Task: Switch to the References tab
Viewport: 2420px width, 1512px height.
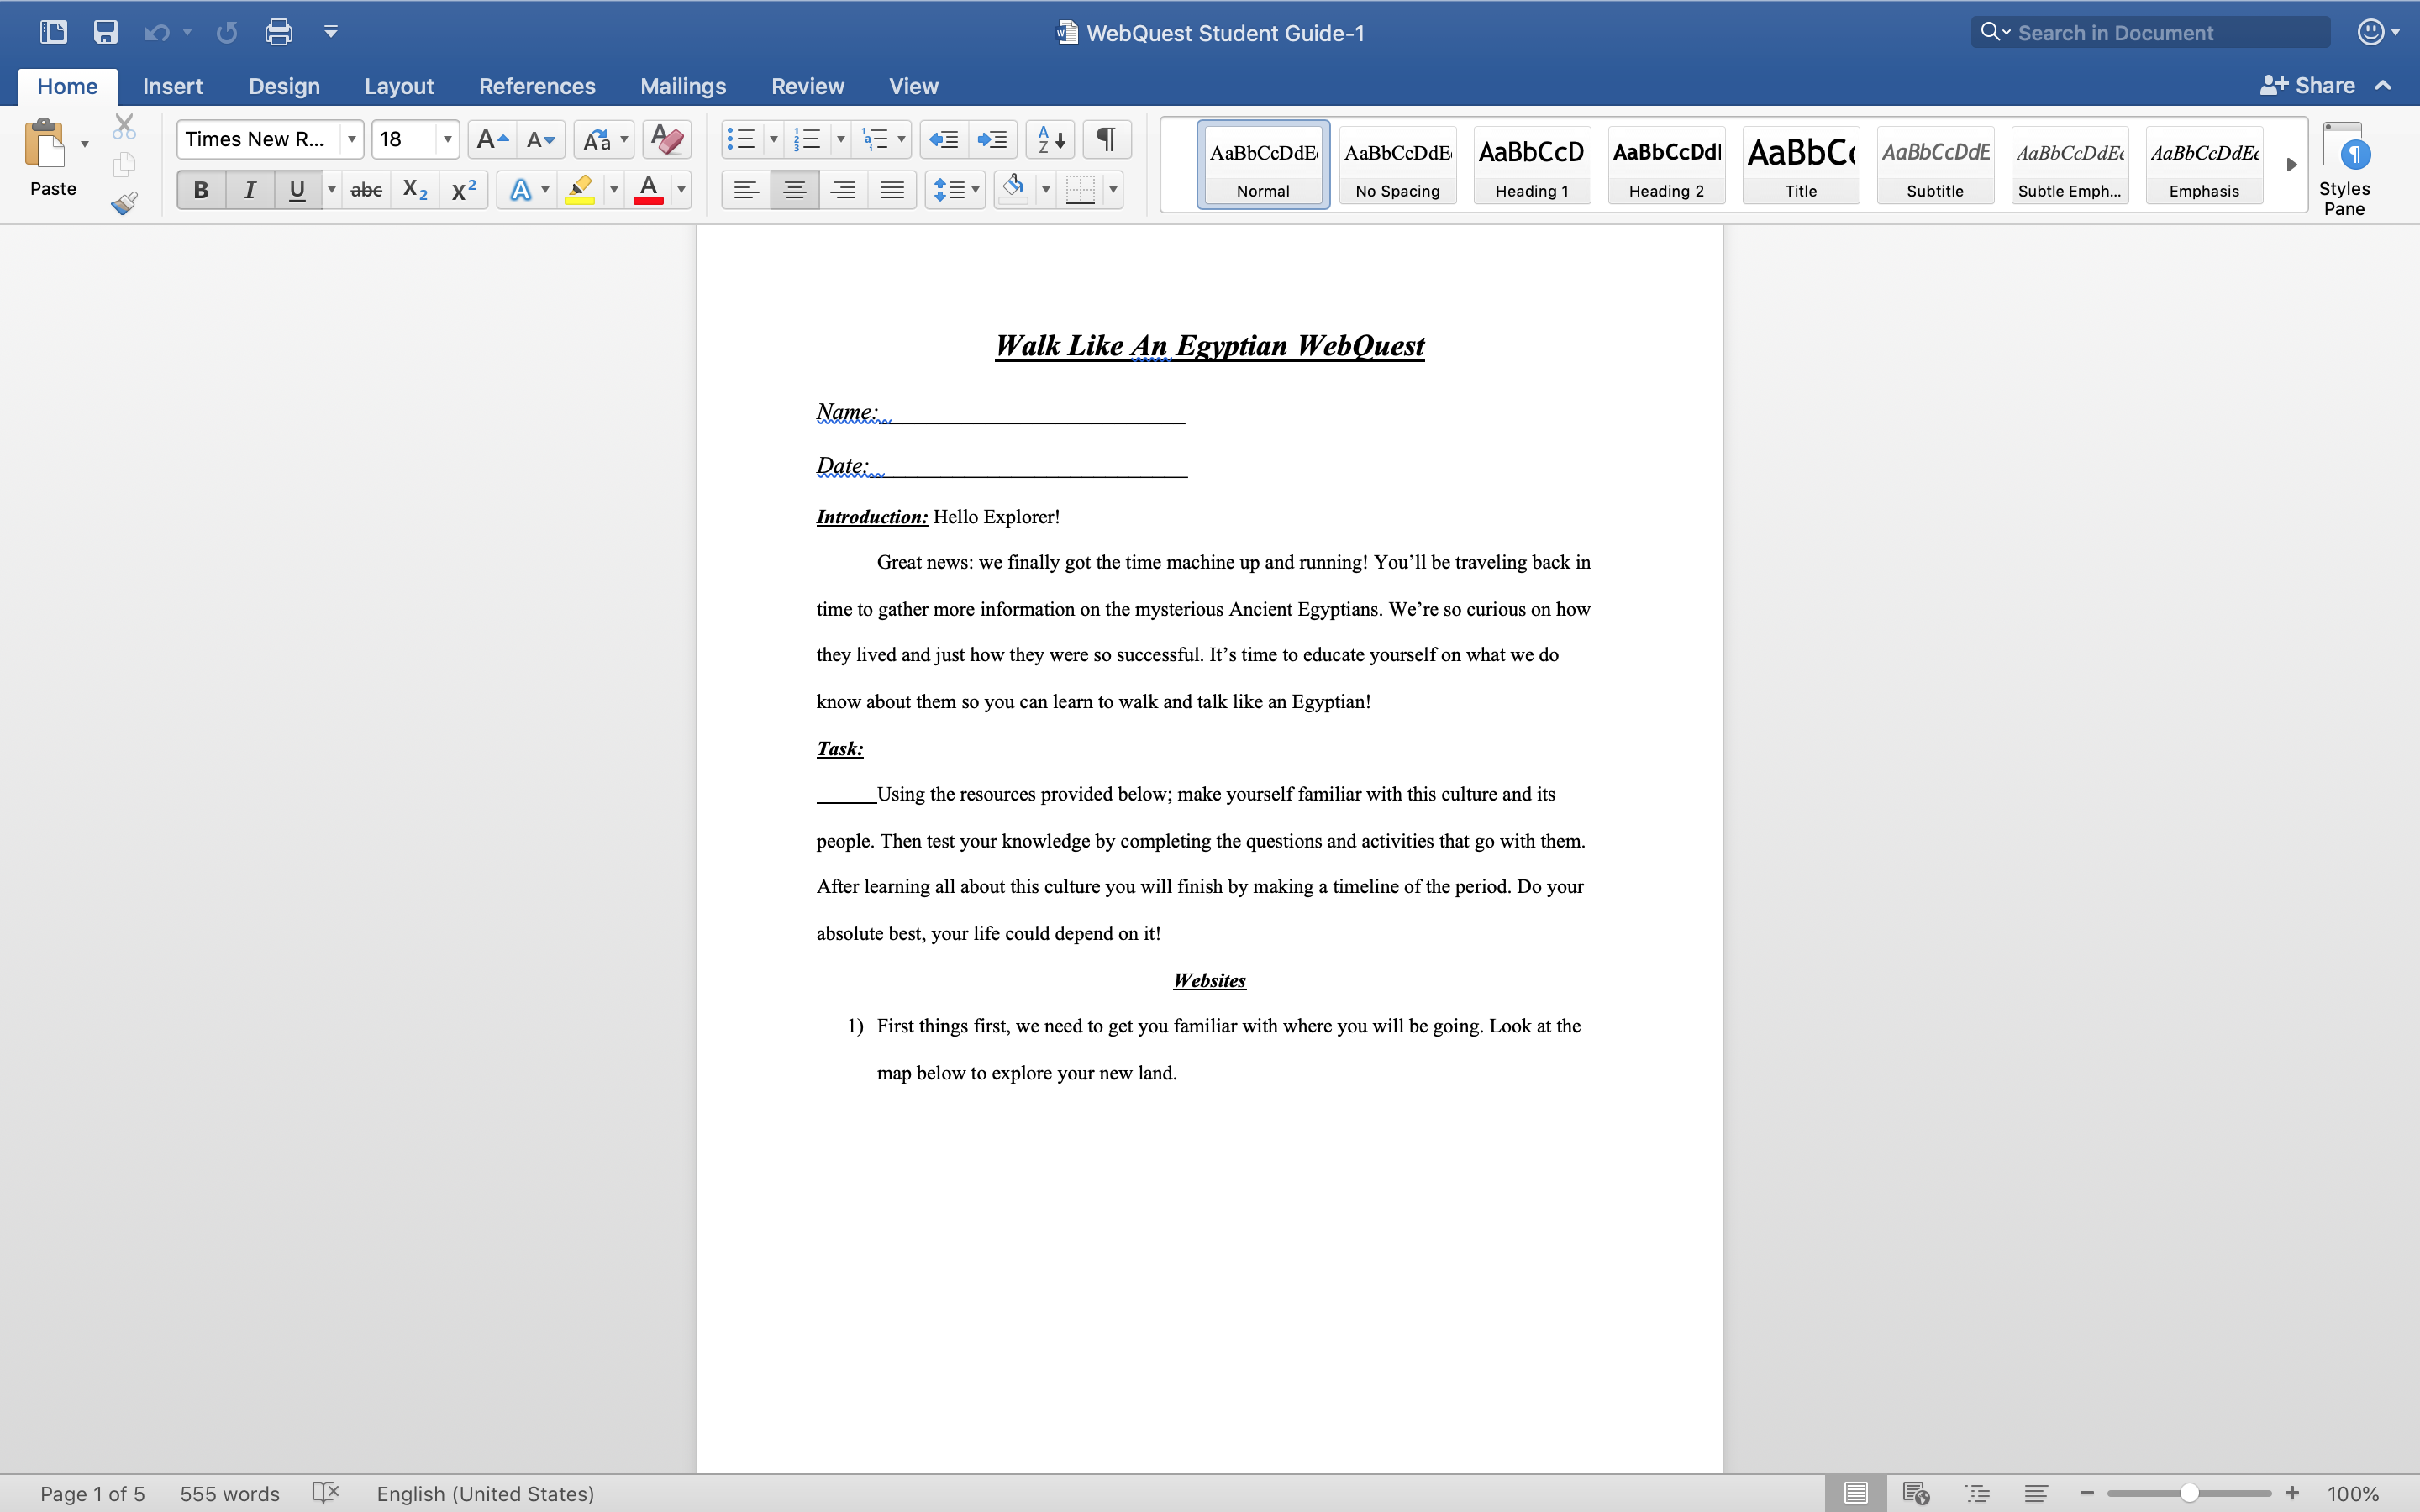Action: (x=536, y=86)
